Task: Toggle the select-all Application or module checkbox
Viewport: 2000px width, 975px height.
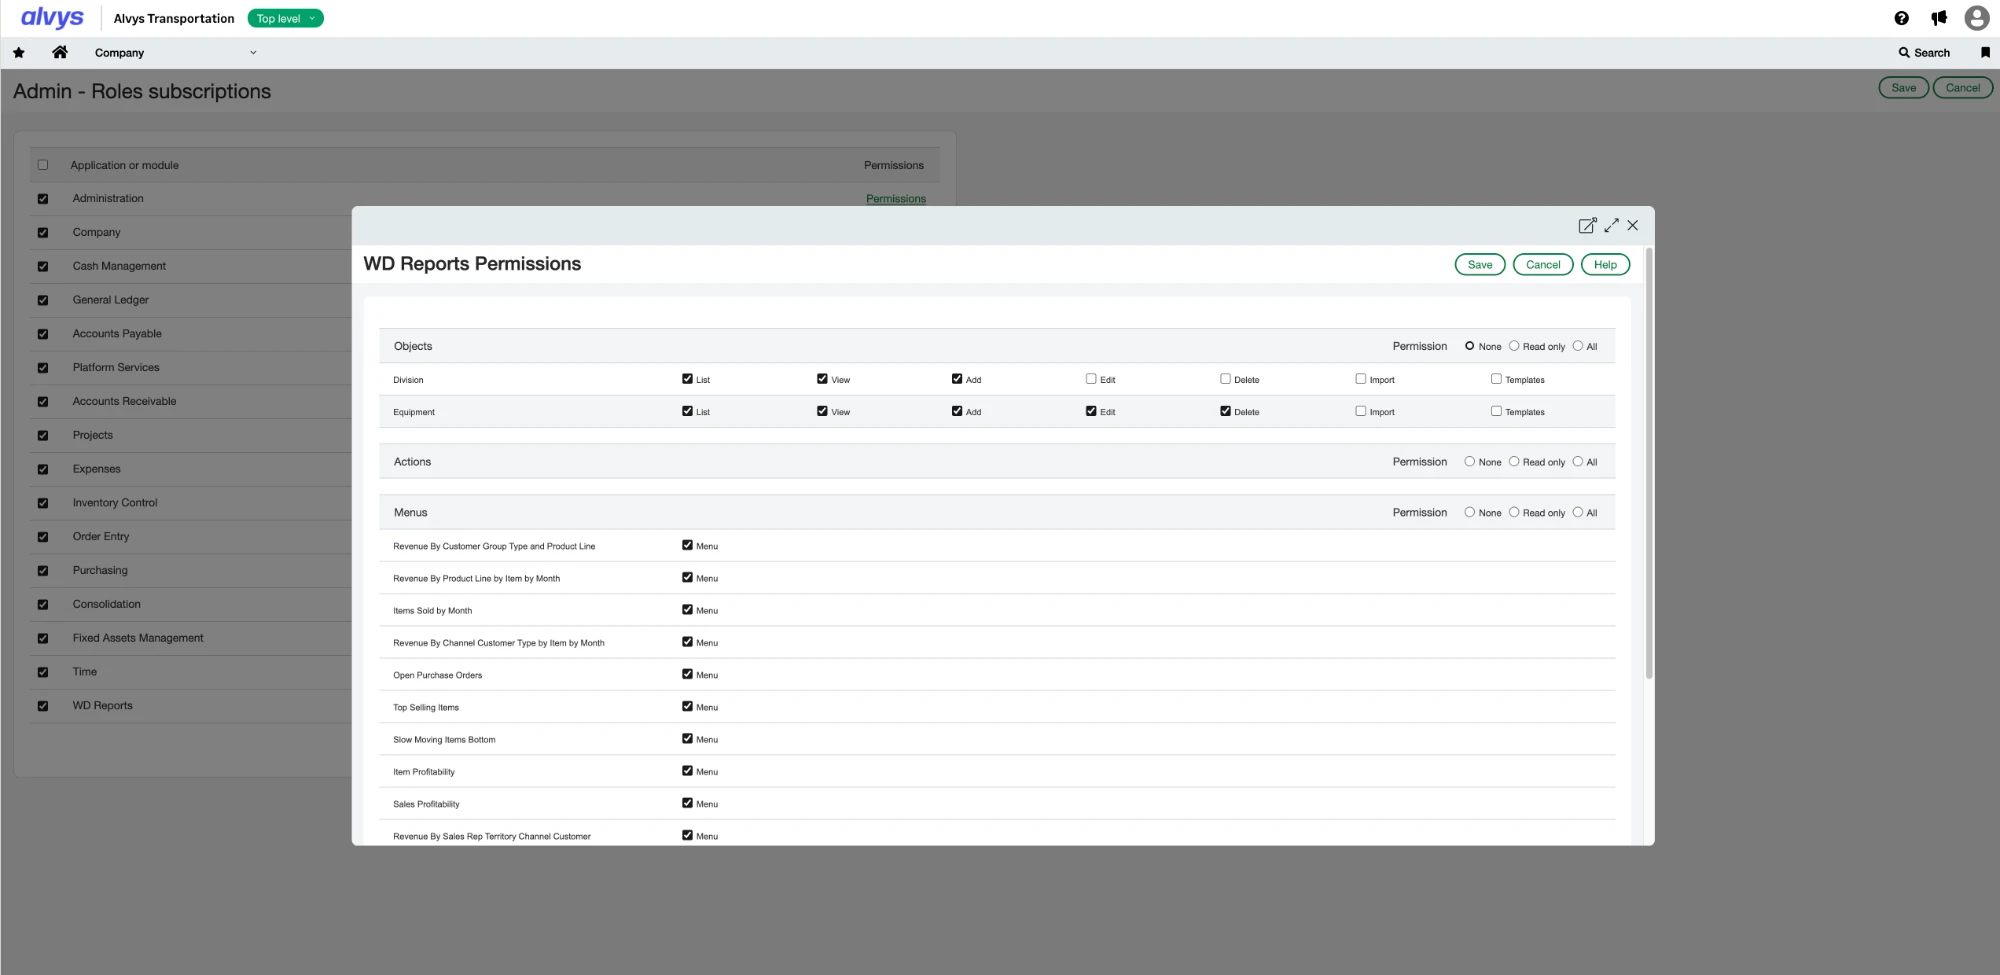Action: click(43, 165)
